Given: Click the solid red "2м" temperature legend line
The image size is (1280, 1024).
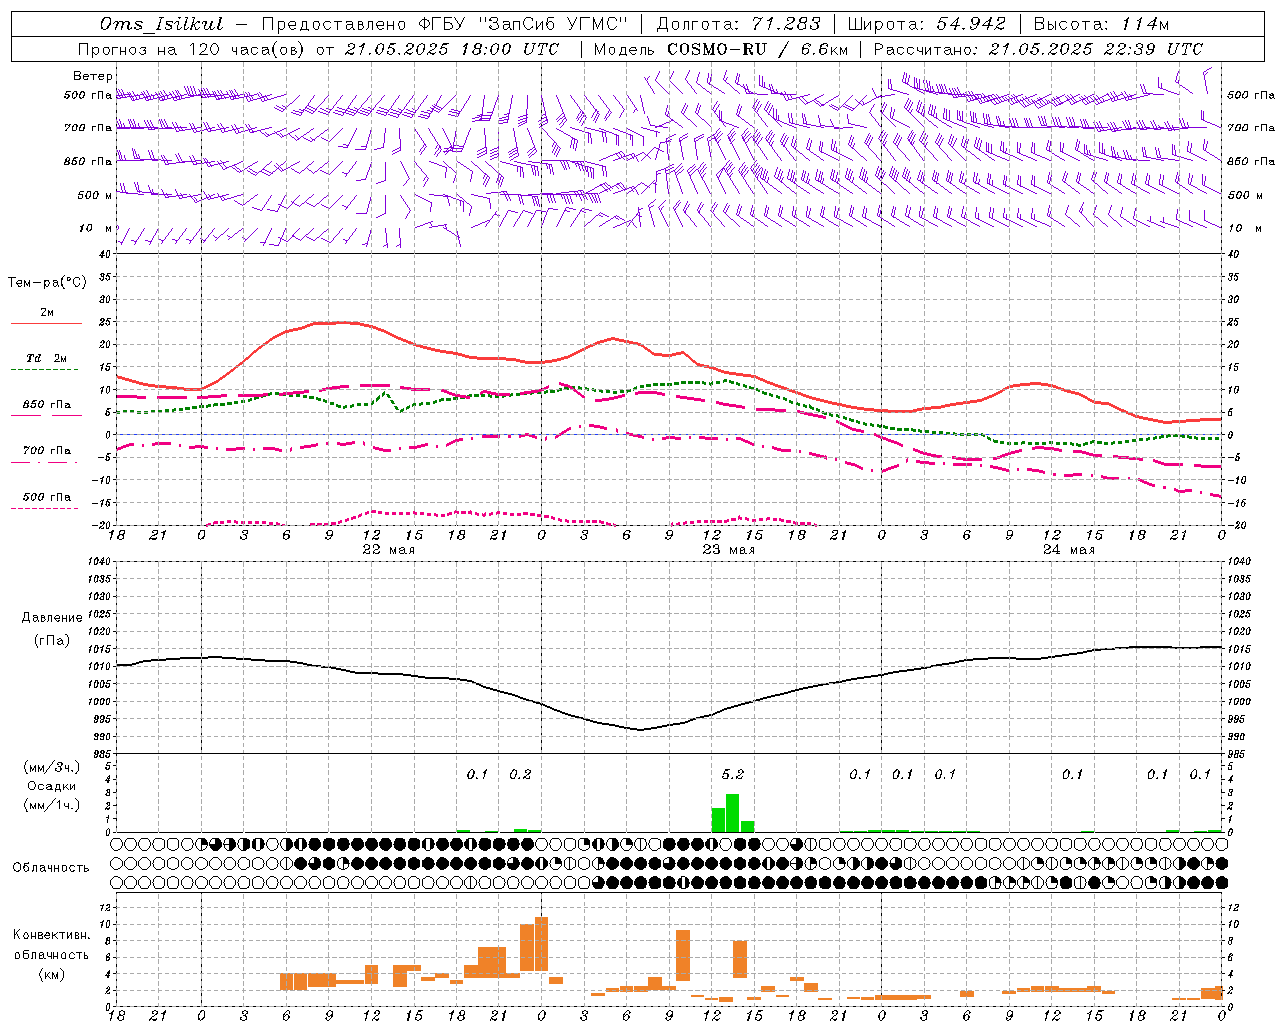Looking at the screenshot, I should coord(46,323).
